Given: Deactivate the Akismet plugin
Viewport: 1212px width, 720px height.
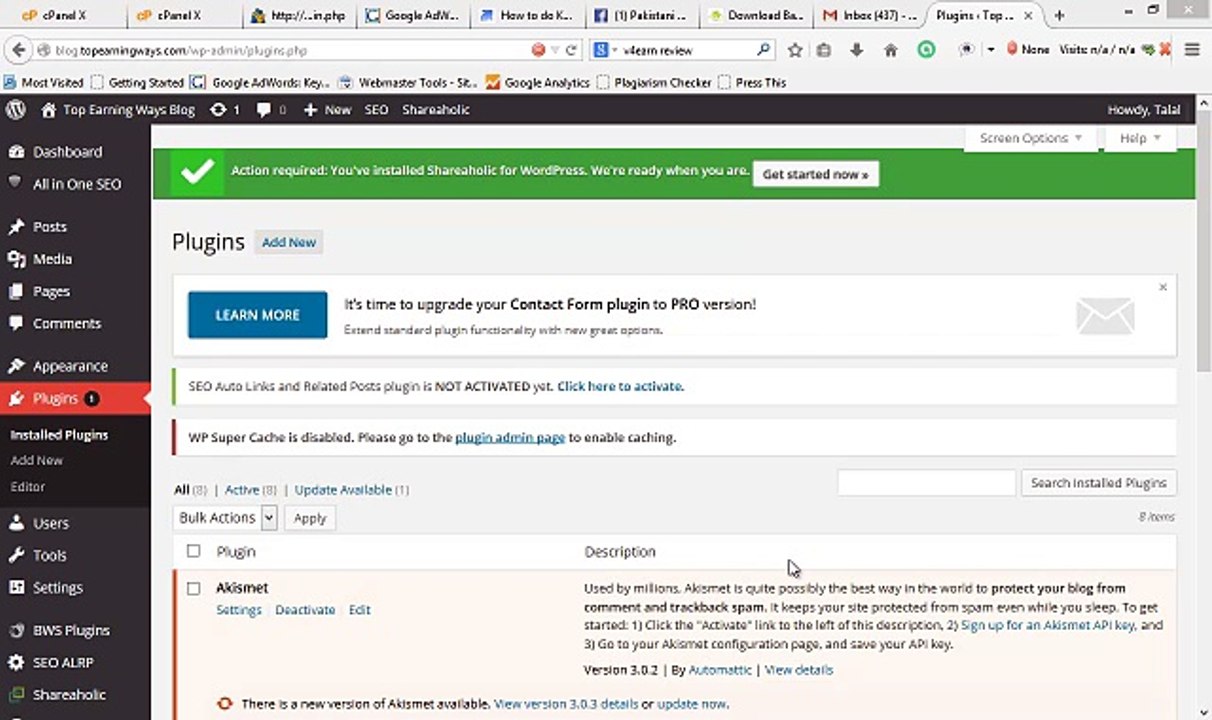Looking at the screenshot, I should 305,610.
